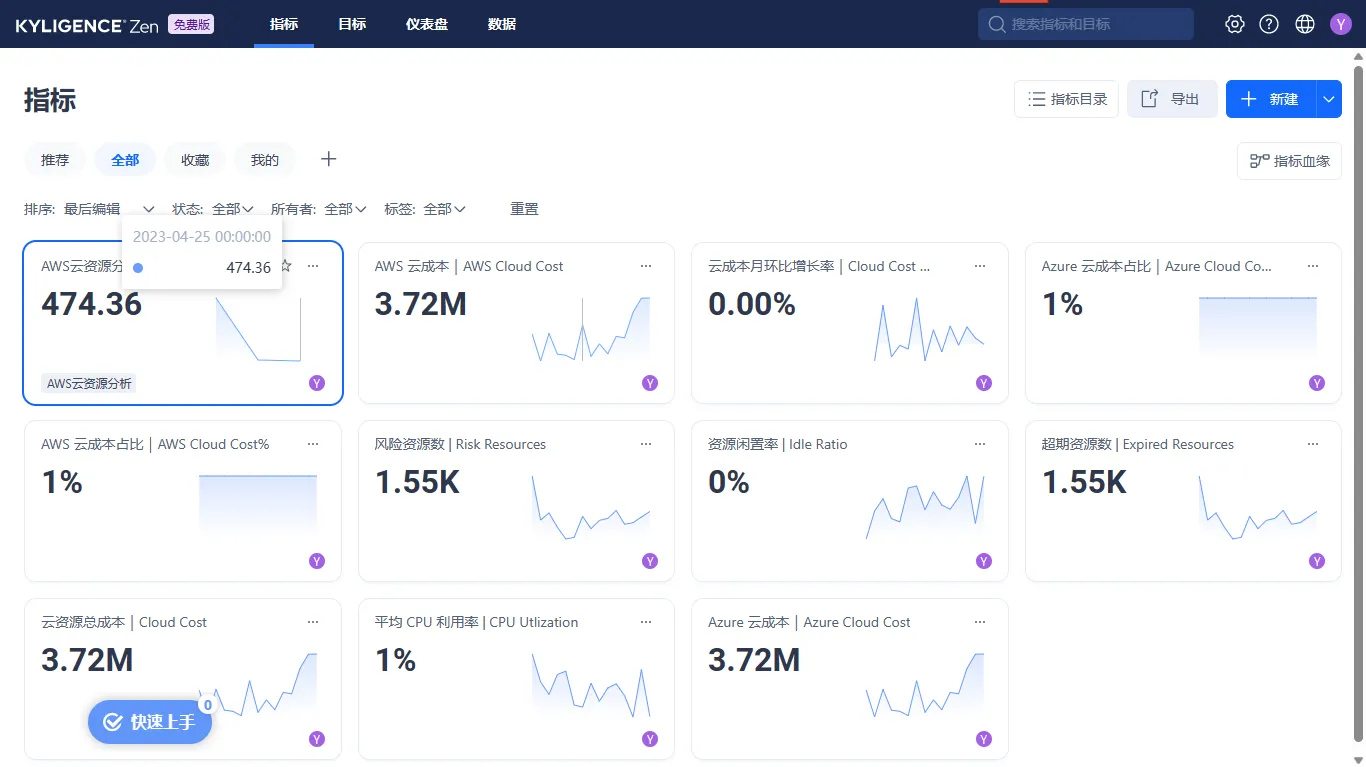Click the plus icon to add filter tab
This screenshot has height=767, width=1366.
(328, 159)
